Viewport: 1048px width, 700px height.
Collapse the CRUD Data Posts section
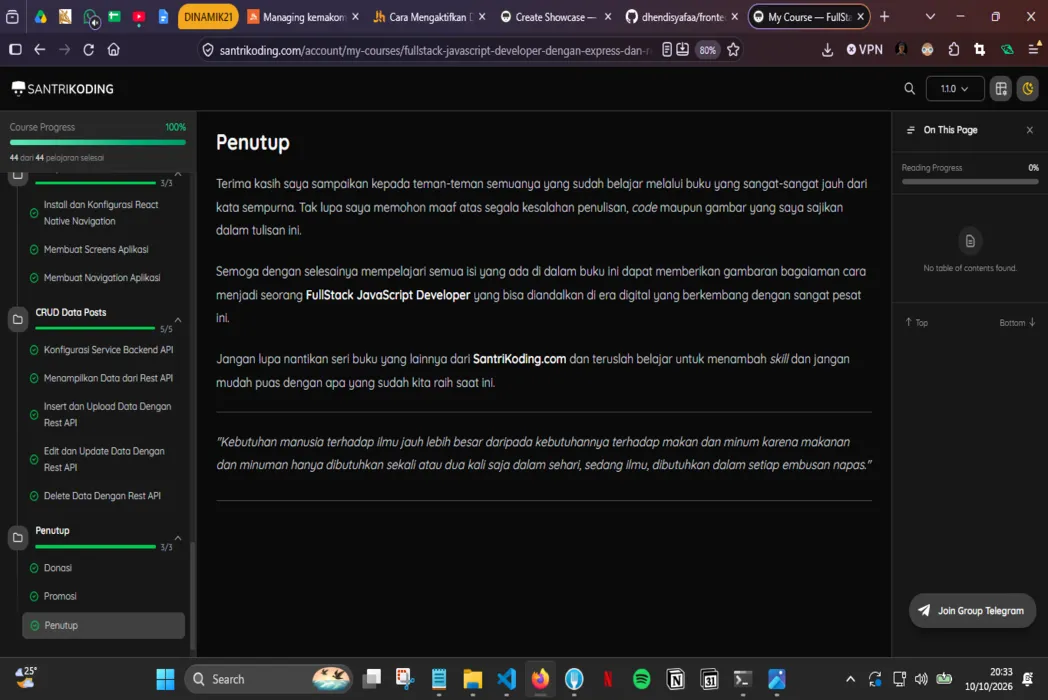178,320
